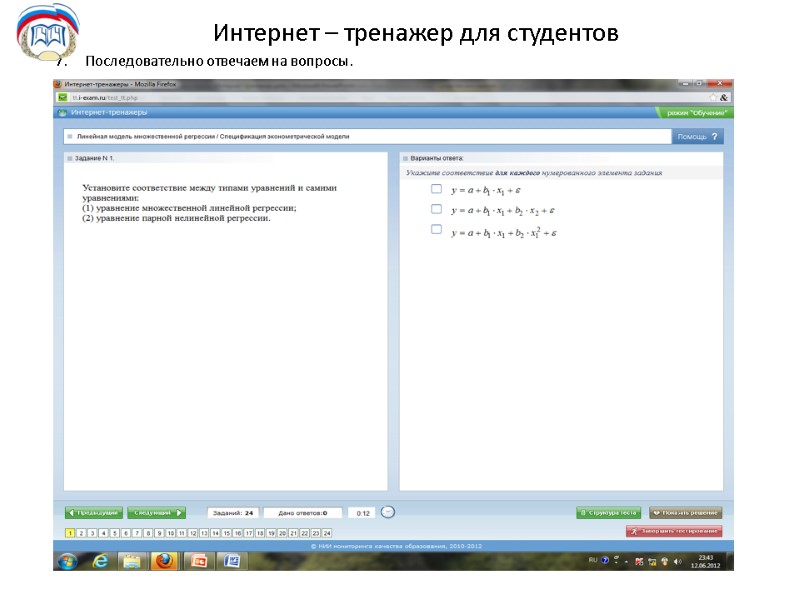800x600 pixels.
Task: Click the Варианты ответа panel header
Action: [x=440, y=157]
